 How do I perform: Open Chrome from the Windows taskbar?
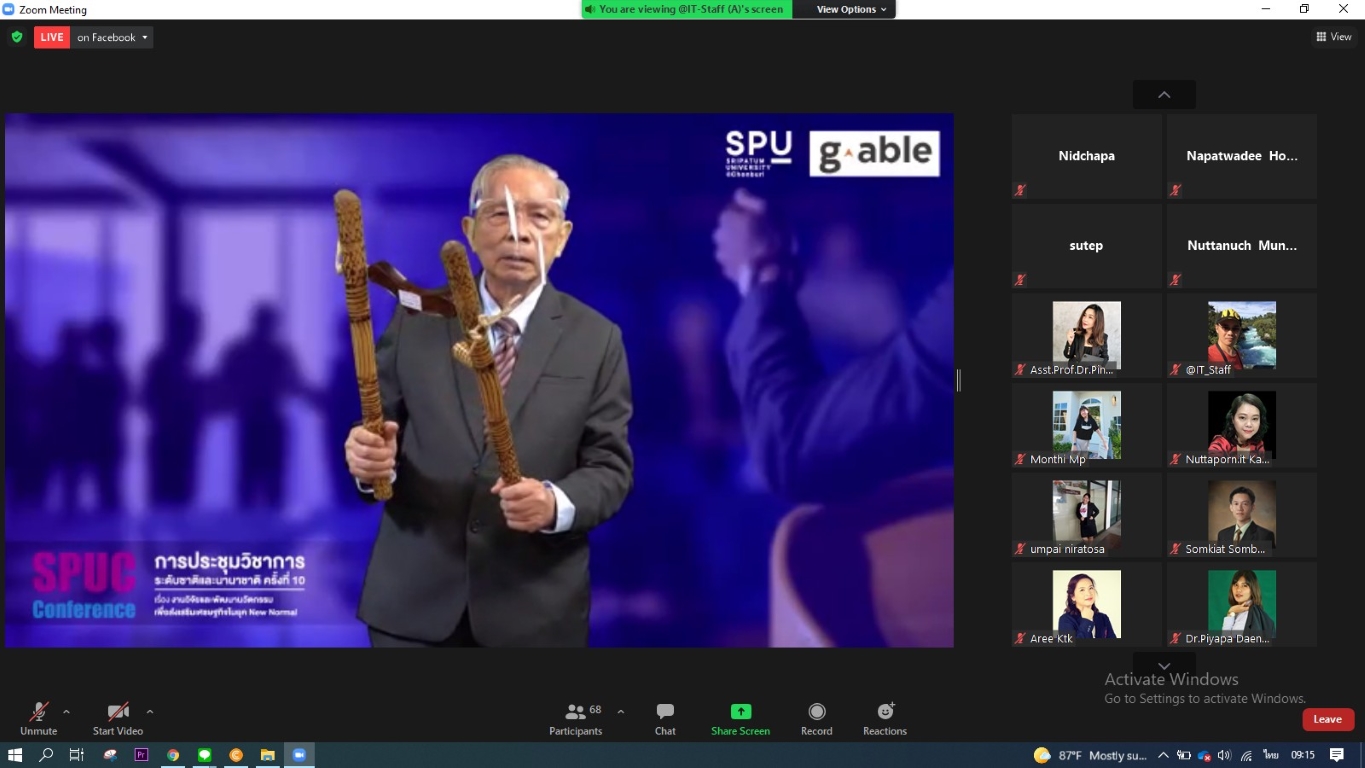(x=173, y=755)
